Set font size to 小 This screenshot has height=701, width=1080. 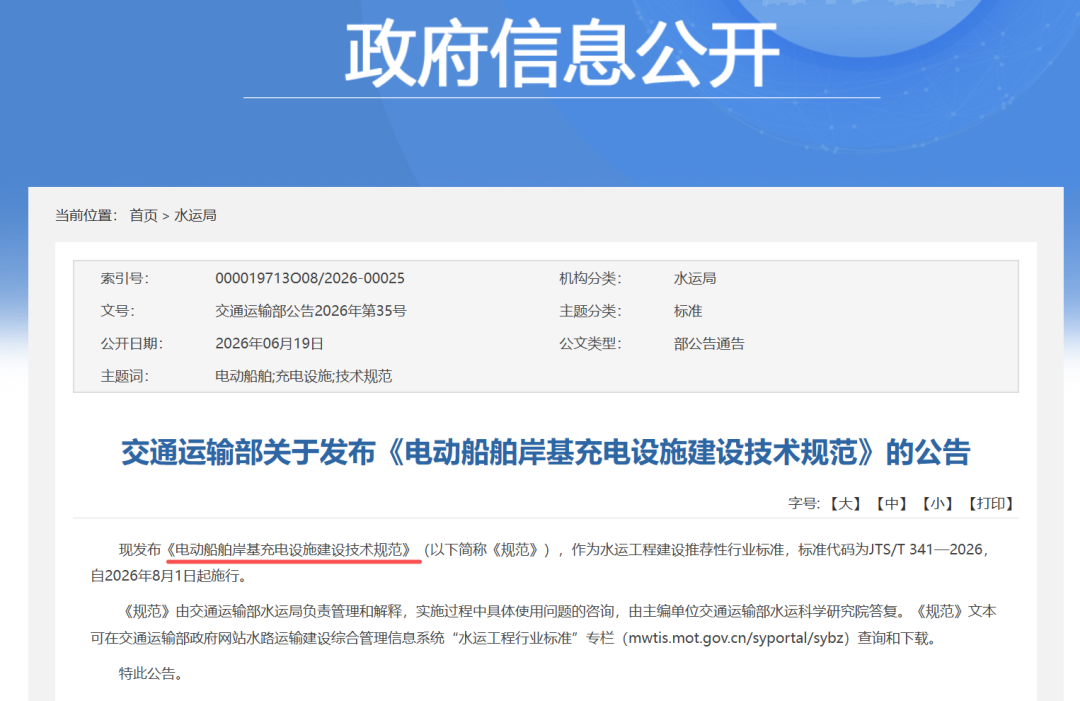pos(937,503)
